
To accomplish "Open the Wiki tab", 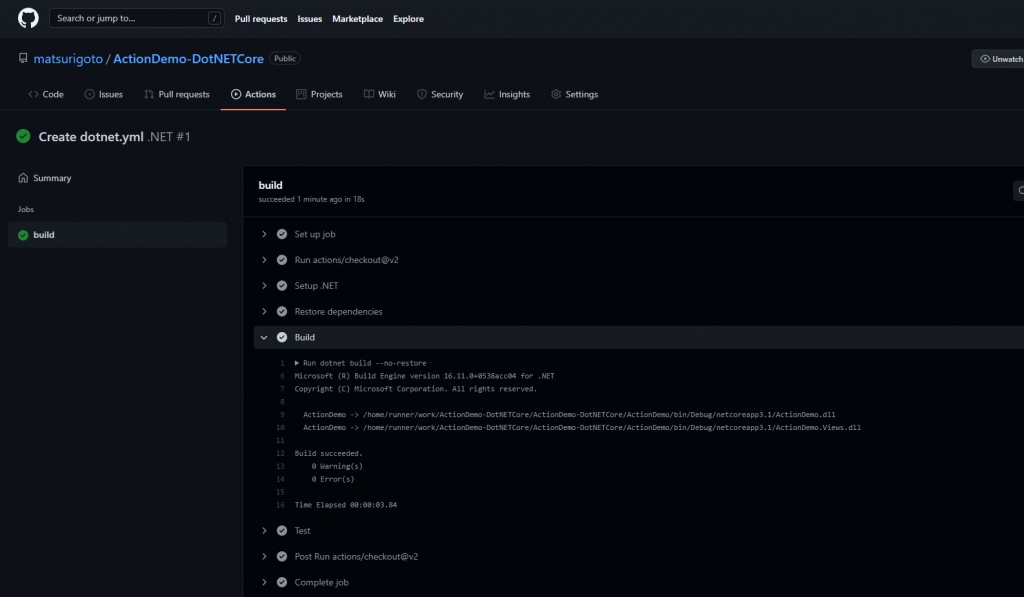I will (x=379, y=94).
